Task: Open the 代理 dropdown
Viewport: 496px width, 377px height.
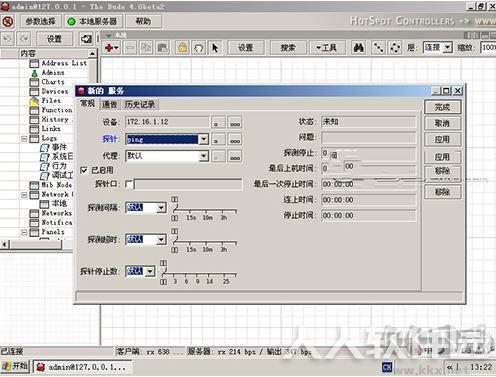Action: (x=204, y=156)
